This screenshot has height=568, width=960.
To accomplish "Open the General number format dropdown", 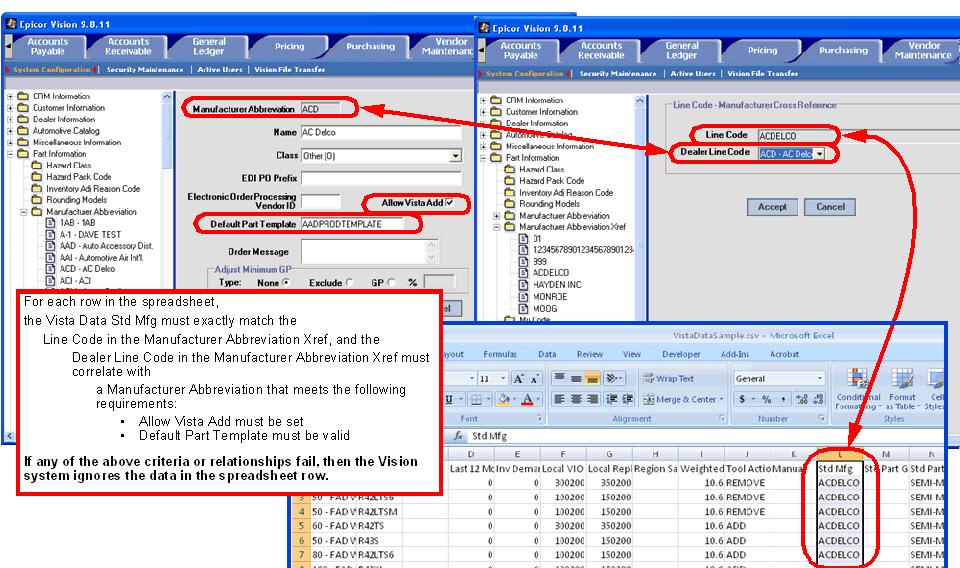I will point(820,378).
